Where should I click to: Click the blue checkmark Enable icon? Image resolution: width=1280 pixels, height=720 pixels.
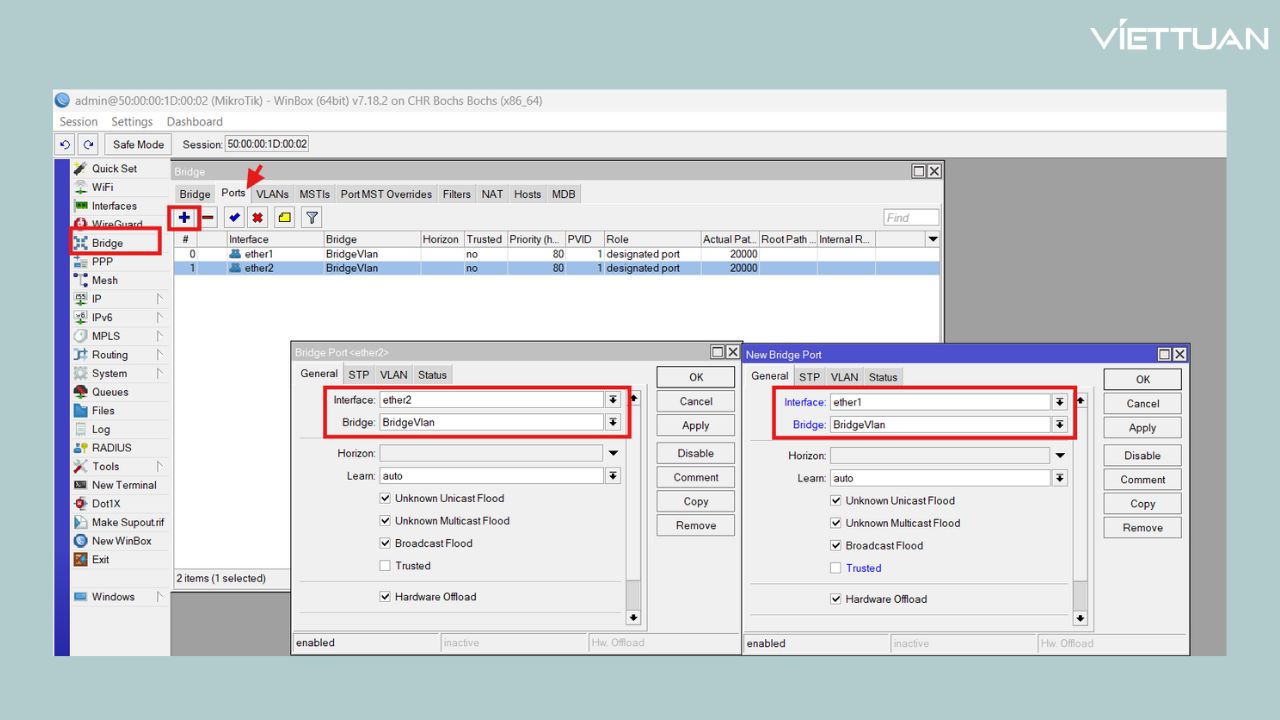(x=234, y=217)
